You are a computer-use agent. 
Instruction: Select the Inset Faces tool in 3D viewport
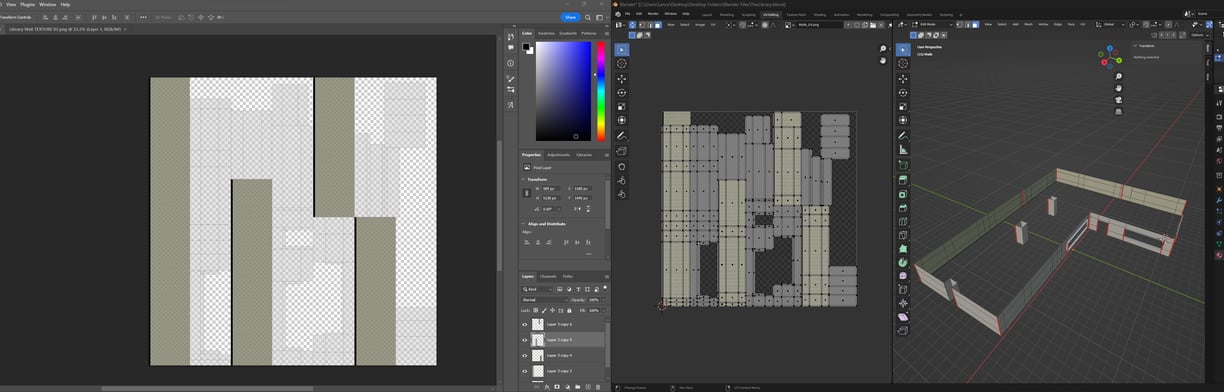pyautogui.click(x=903, y=194)
